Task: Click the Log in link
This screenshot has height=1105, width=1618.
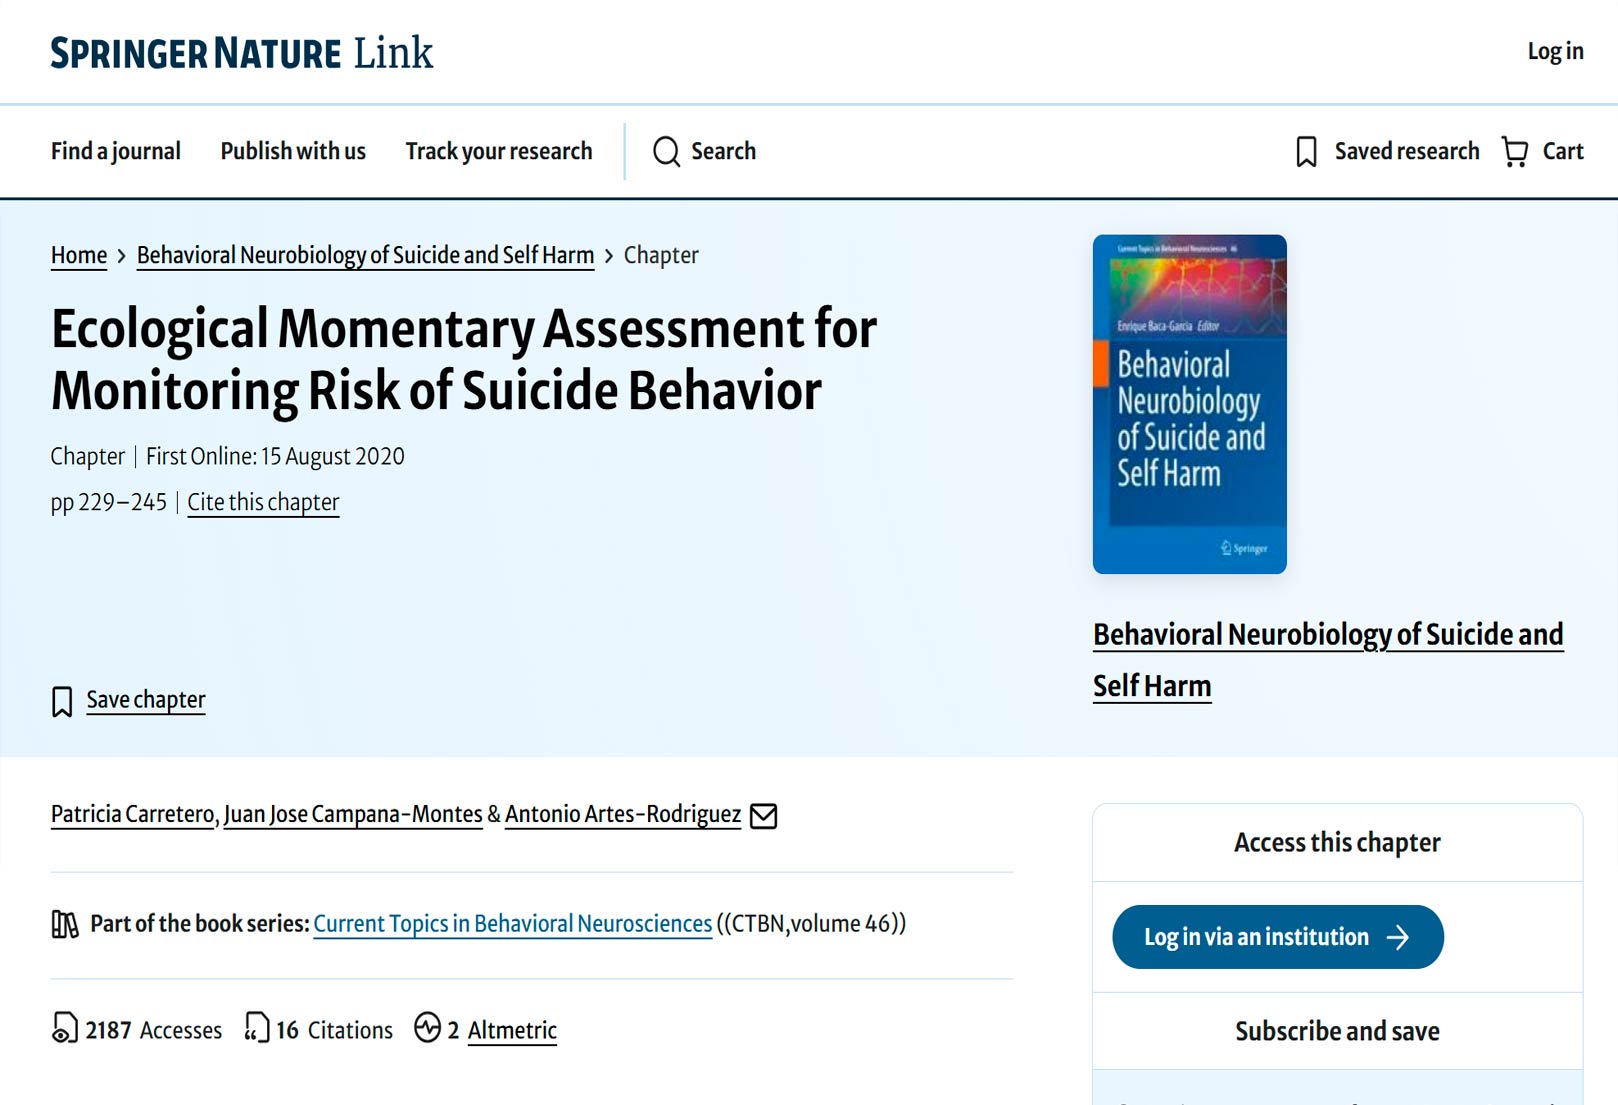Action: pos(1555,51)
